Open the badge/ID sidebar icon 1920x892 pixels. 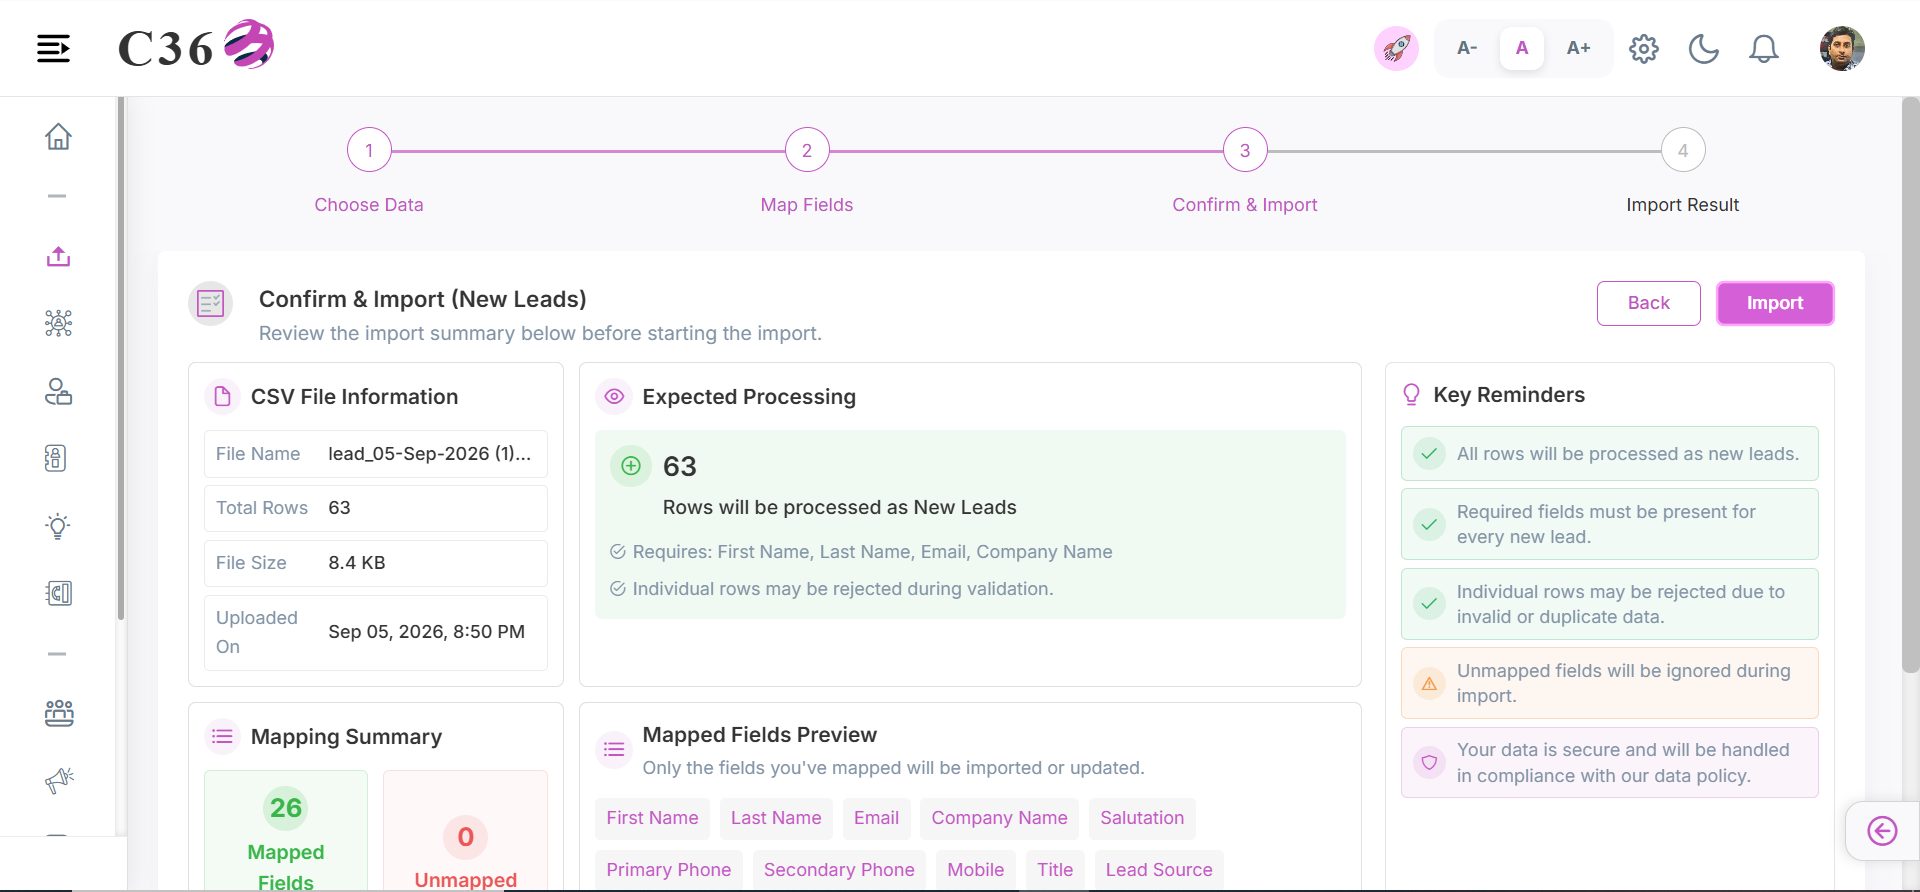coord(56,458)
